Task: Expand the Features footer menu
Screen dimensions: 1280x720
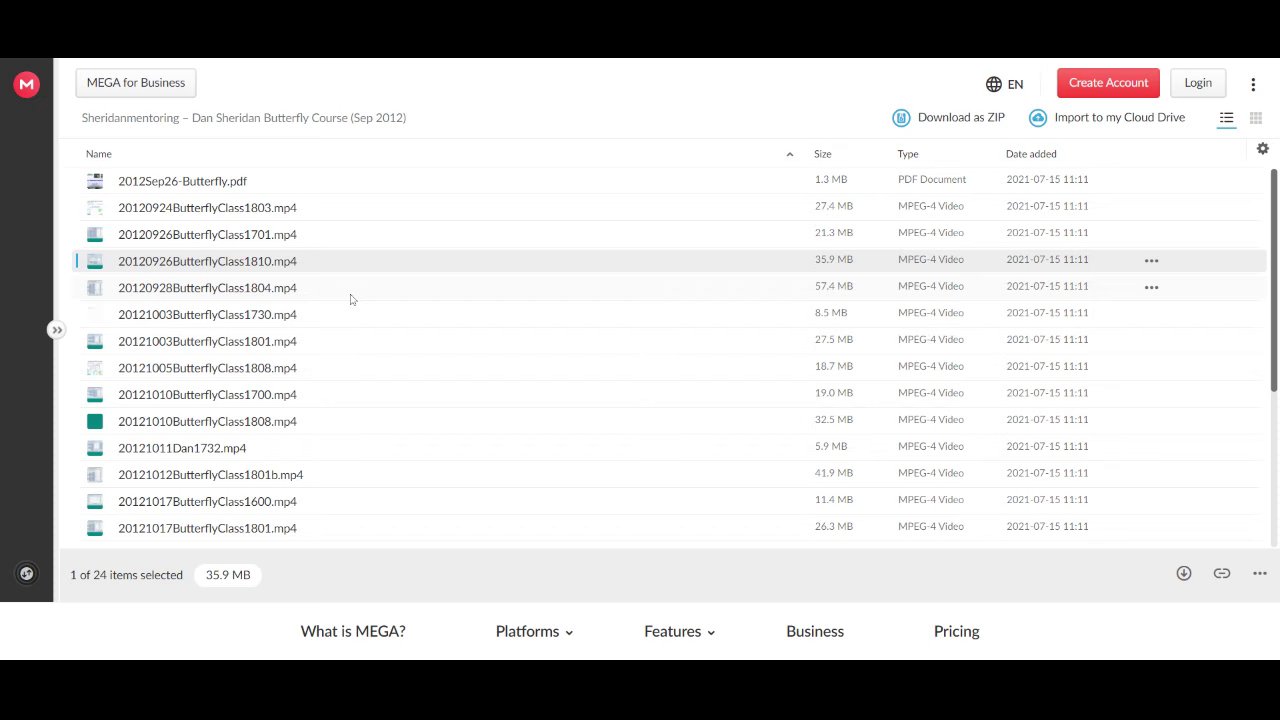Action: pyautogui.click(x=680, y=631)
